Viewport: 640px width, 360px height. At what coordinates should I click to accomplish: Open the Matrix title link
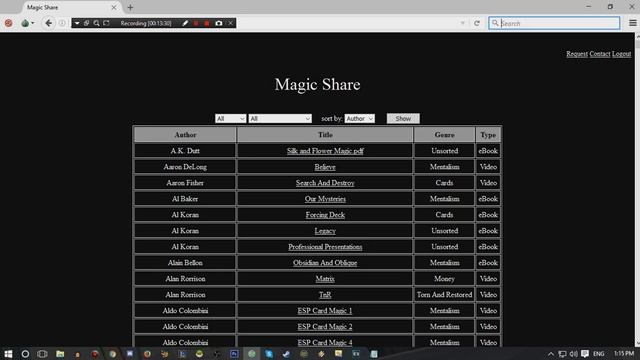(325, 278)
